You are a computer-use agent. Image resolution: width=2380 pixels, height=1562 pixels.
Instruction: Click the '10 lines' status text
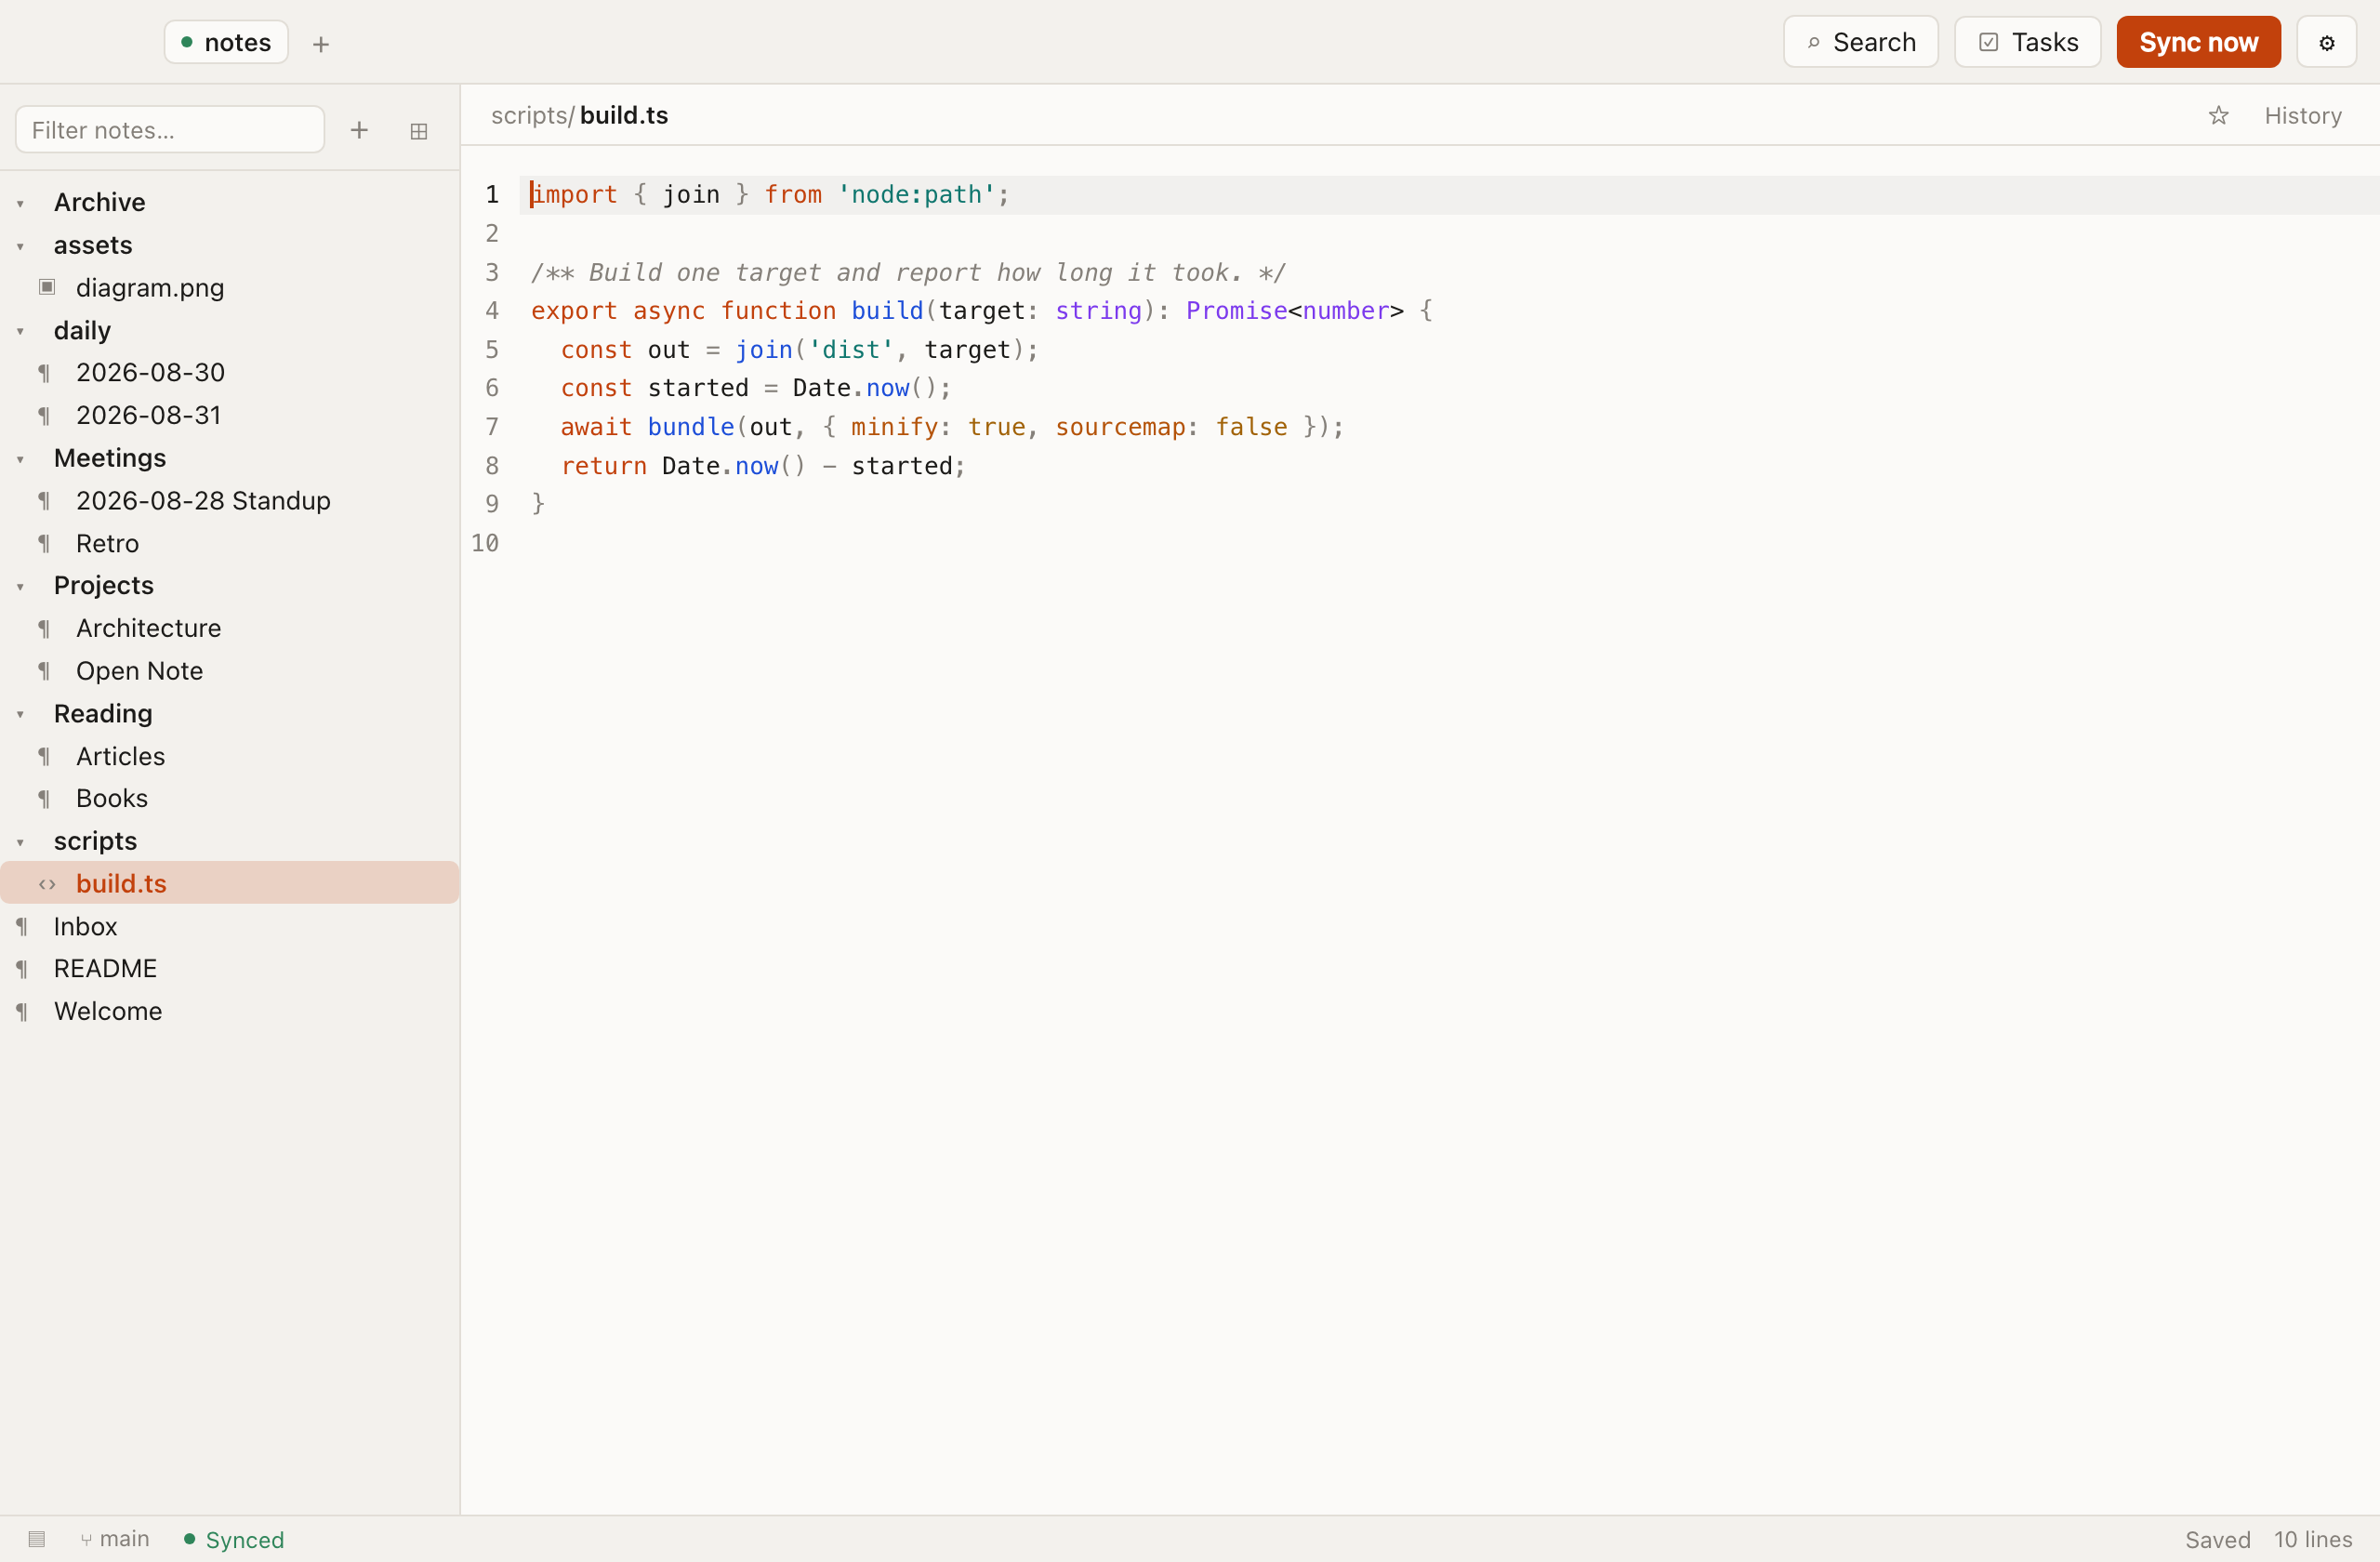click(x=2312, y=1540)
